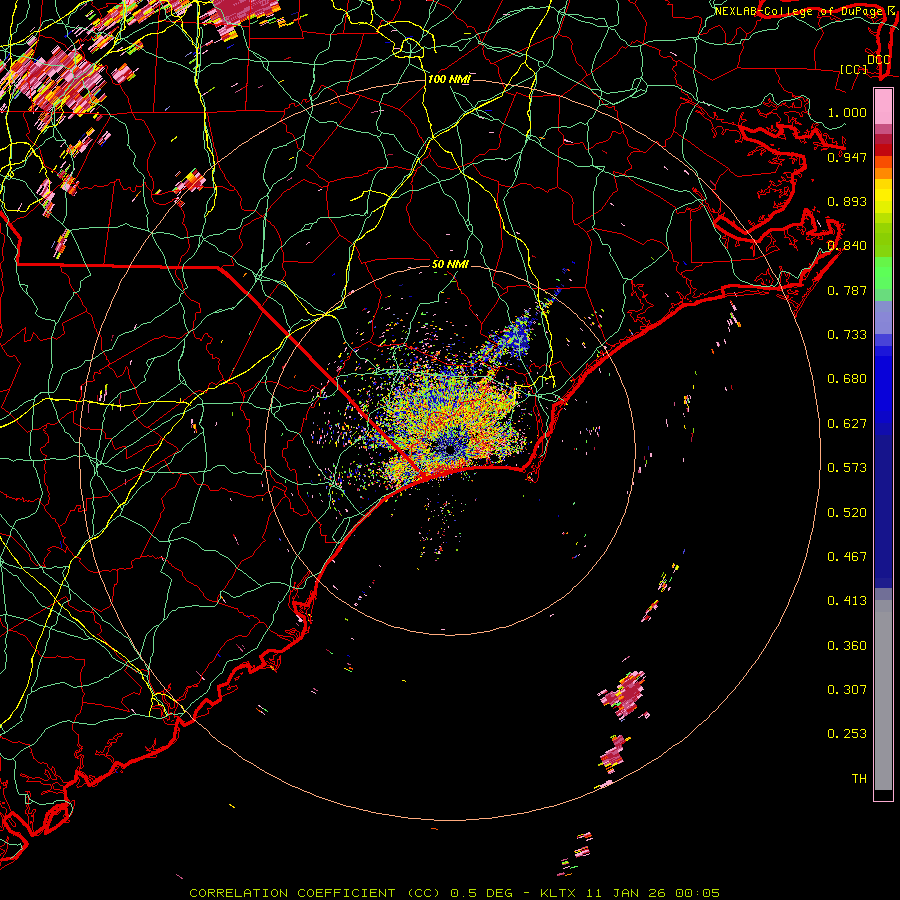Pick the lavender segment of the color bar
900x900 pixels.
pos(883,317)
